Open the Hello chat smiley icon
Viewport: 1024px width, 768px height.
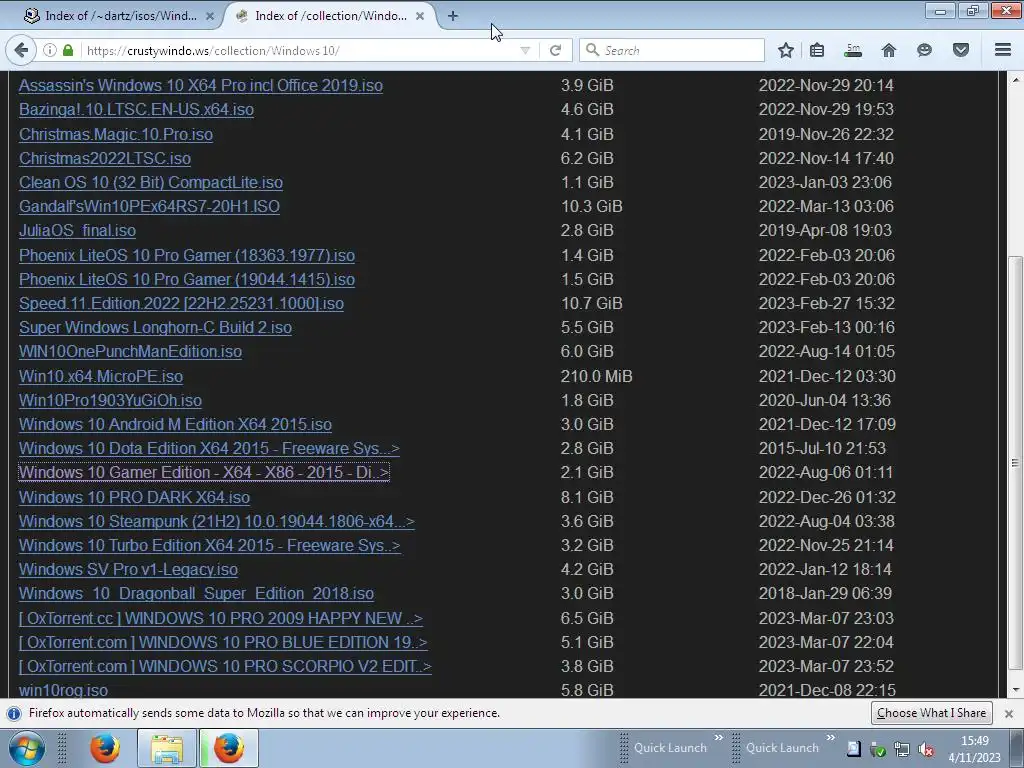coord(924,50)
